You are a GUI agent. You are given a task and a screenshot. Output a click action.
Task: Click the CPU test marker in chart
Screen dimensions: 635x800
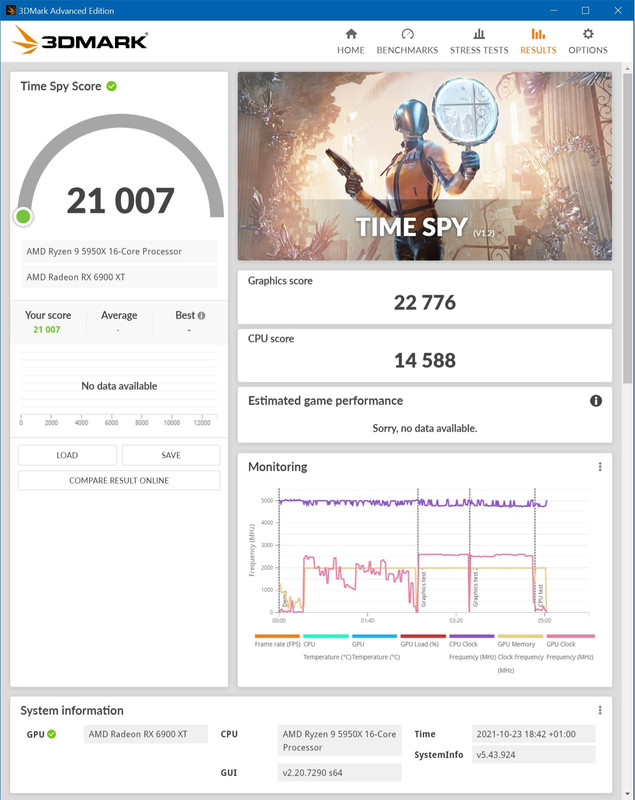click(540, 596)
